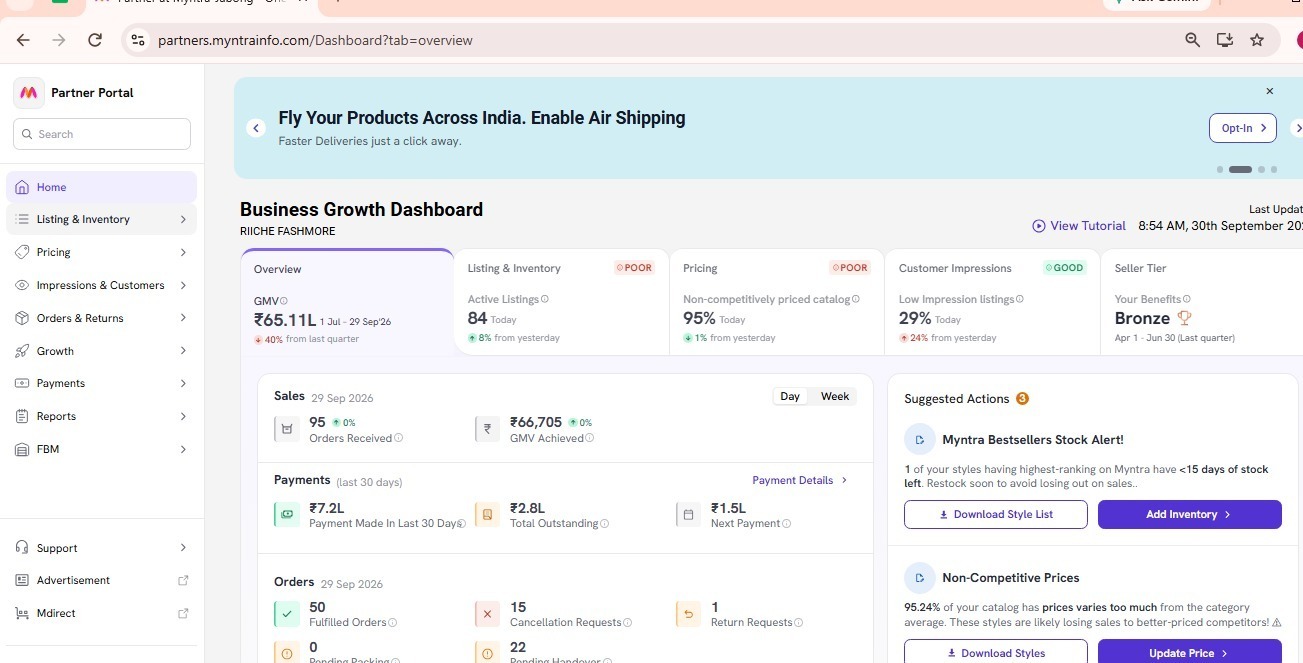
Task: Switch Sales view to Week
Action: pos(835,397)
